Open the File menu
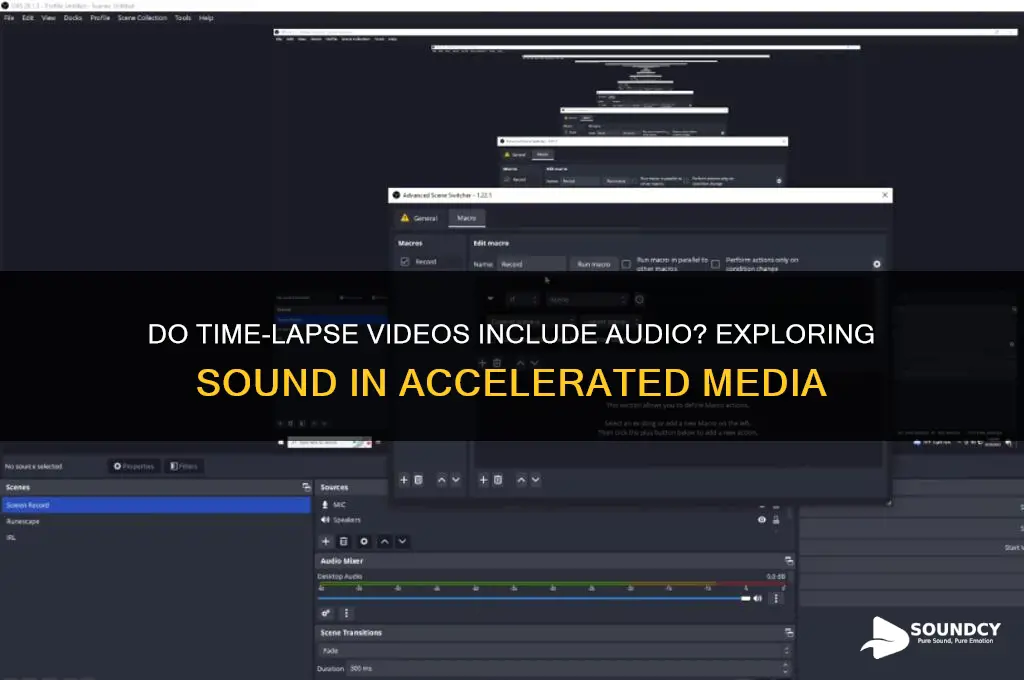Screen dimensions: 1024x680 pyautogui.click(x=9, y=18)
